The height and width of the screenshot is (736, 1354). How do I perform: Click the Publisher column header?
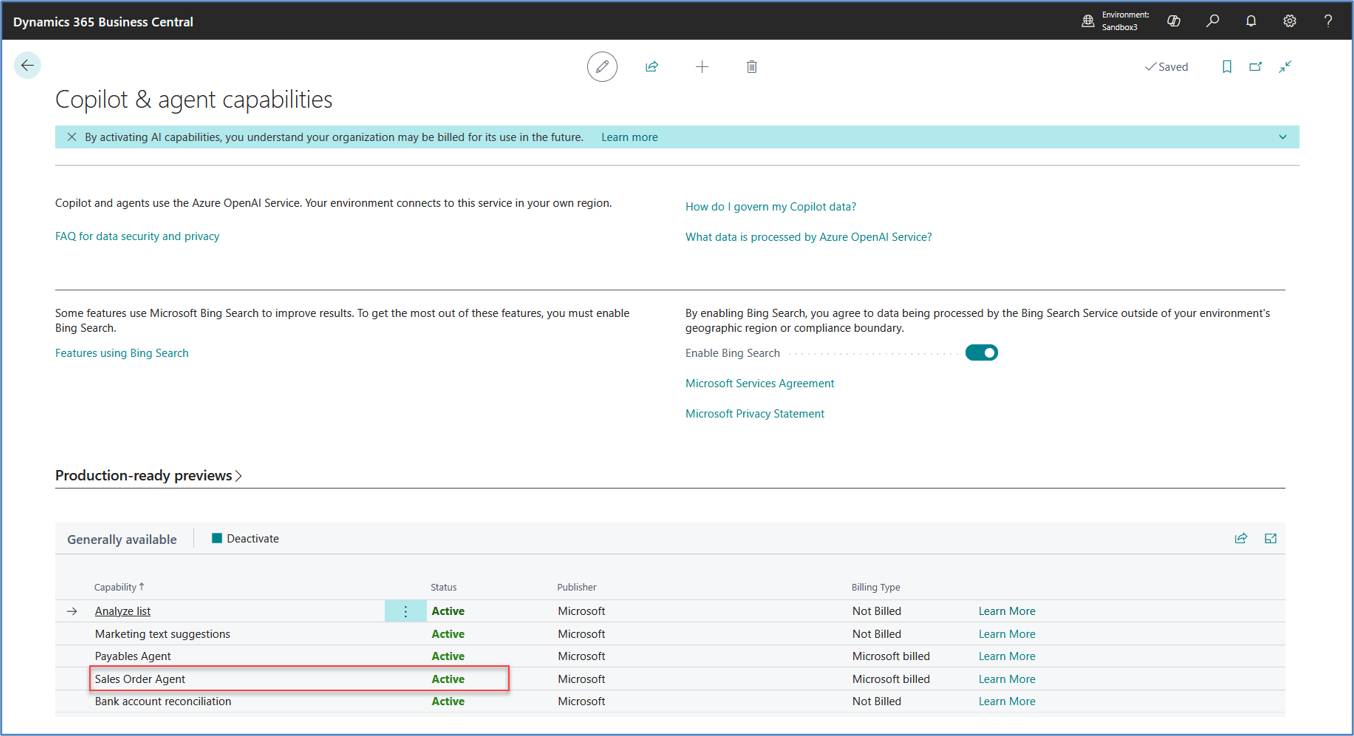pyautogui.click(x=577, y=587)
